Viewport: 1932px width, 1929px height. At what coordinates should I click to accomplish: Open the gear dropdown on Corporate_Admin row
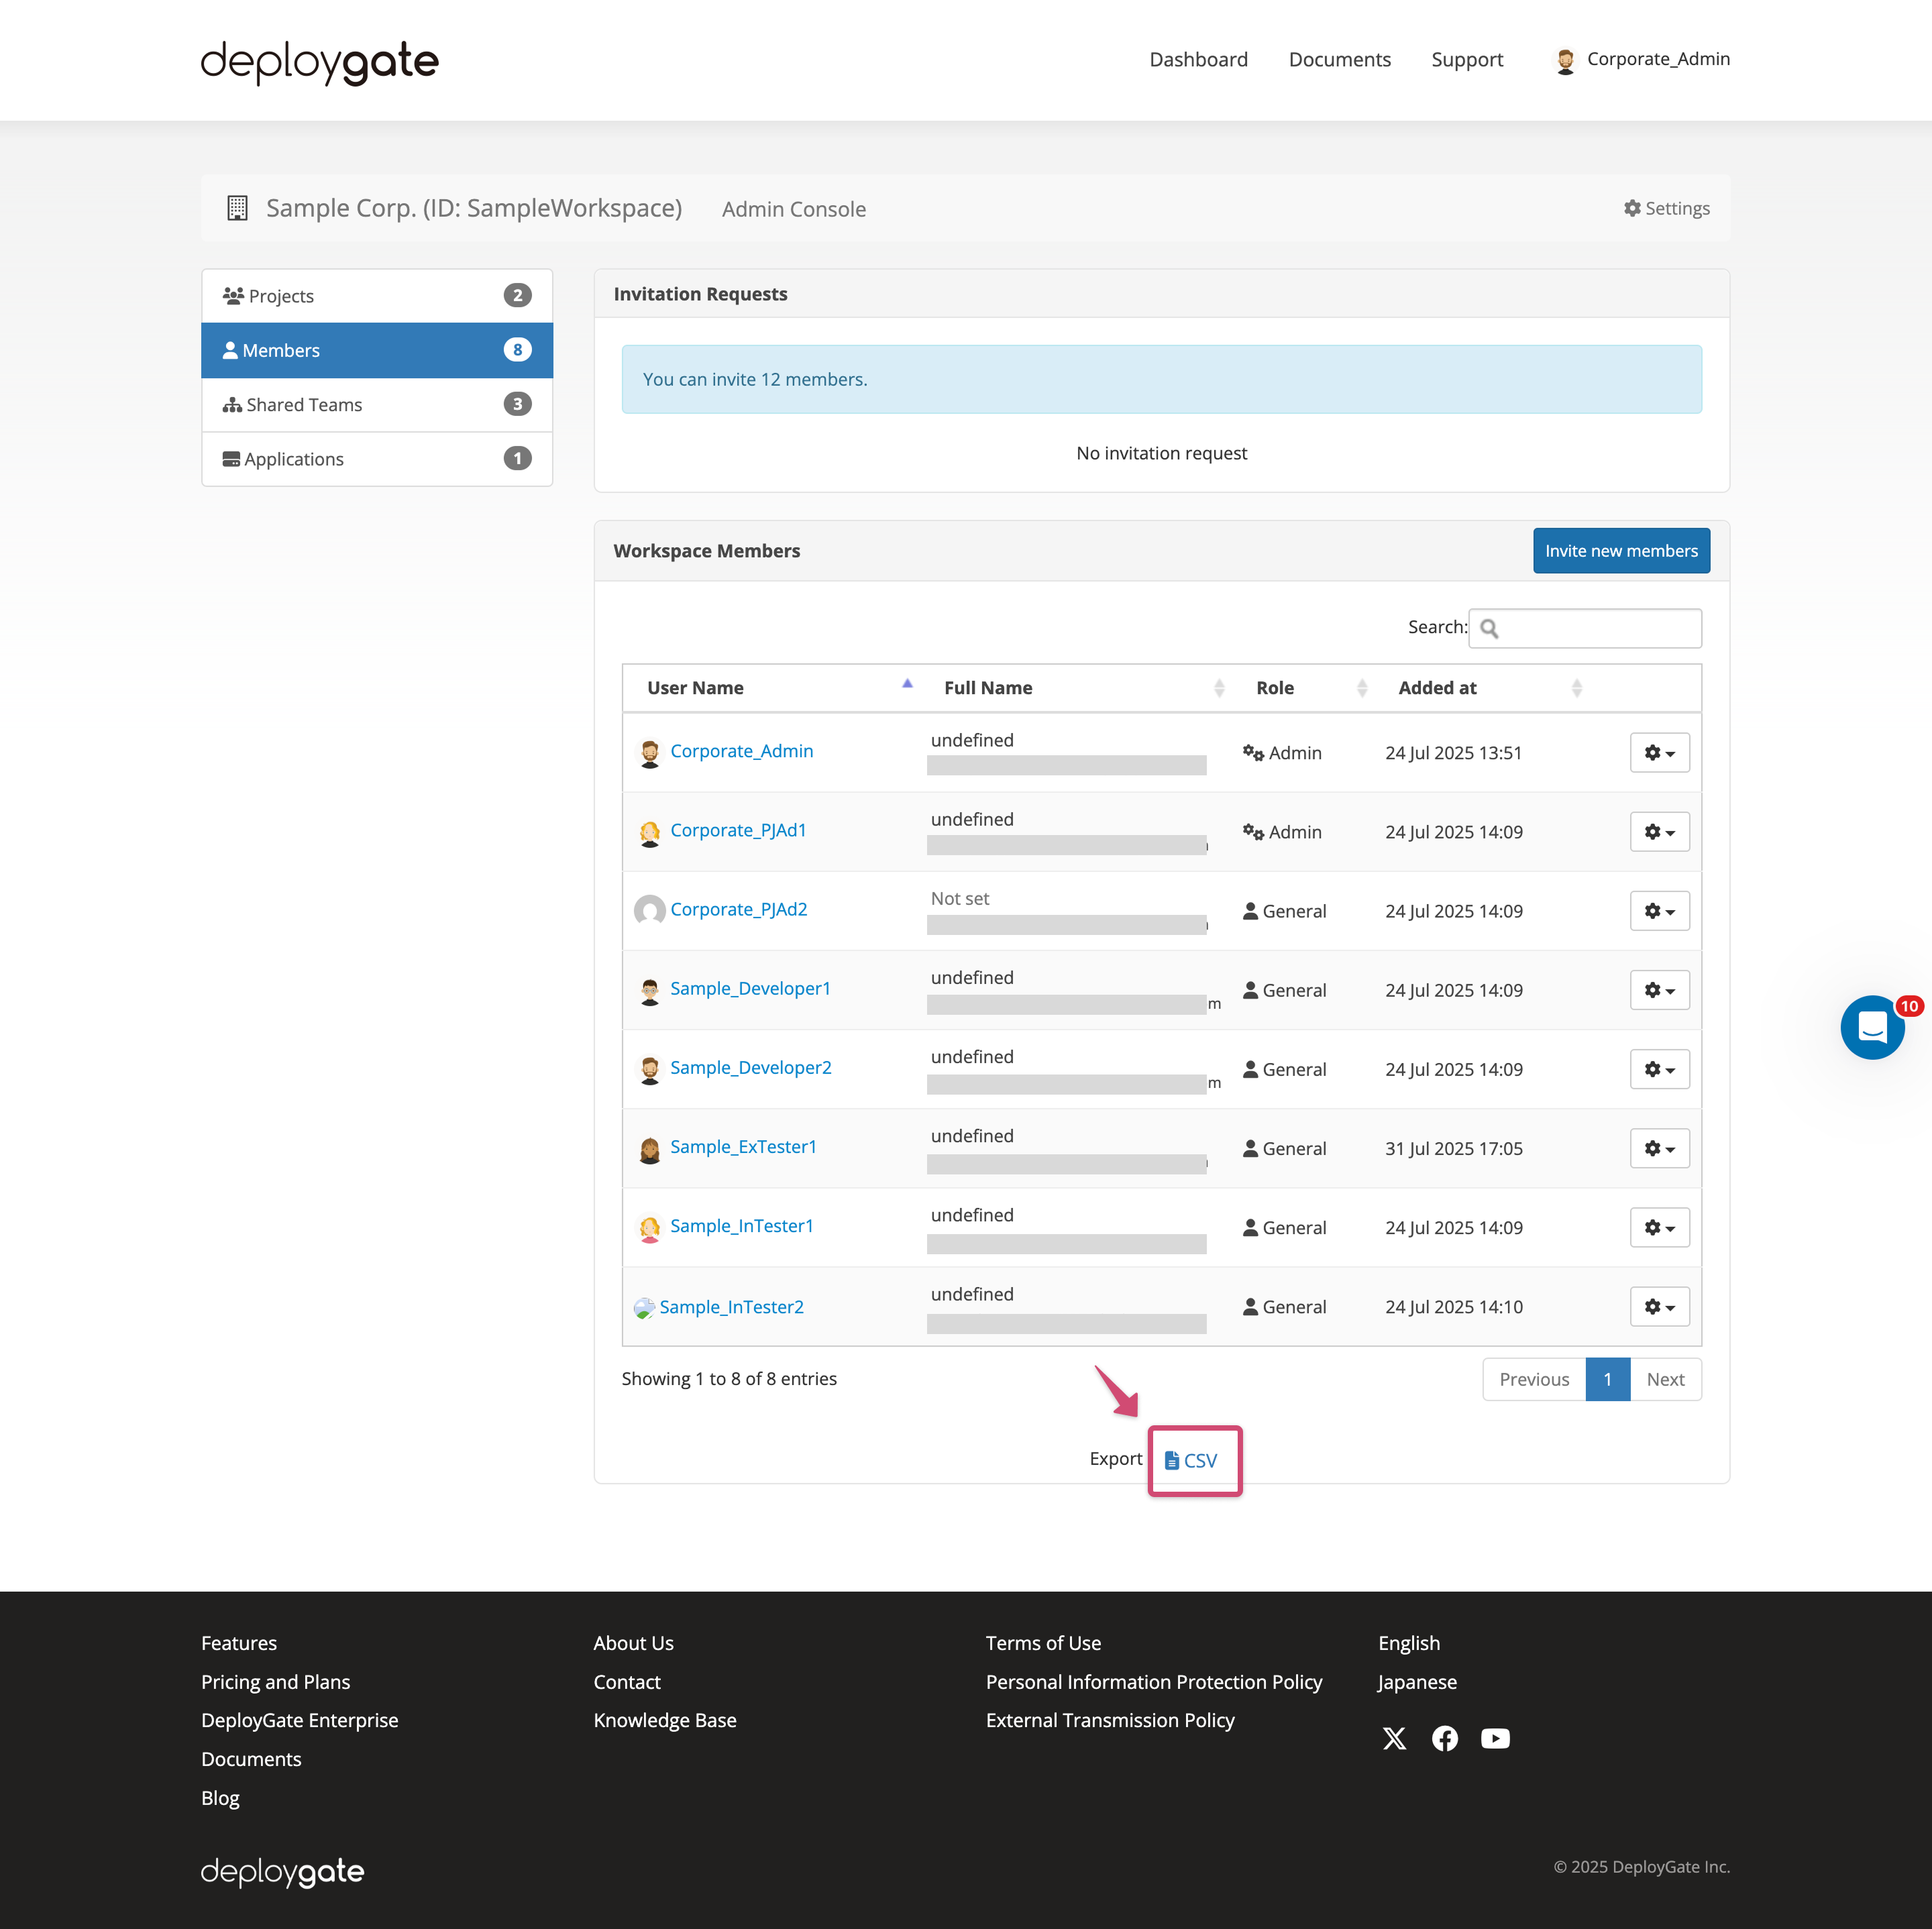[x=1659, y=752]
